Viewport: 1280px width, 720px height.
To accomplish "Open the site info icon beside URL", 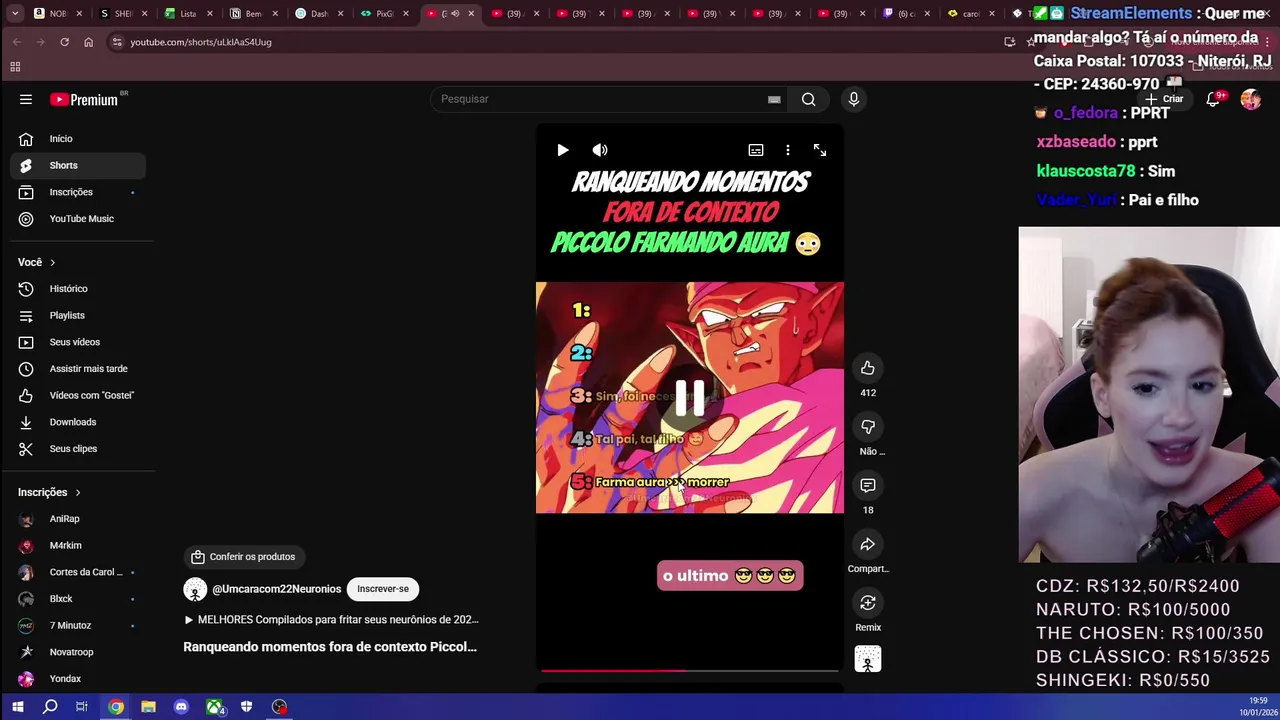I will point(117,42).
